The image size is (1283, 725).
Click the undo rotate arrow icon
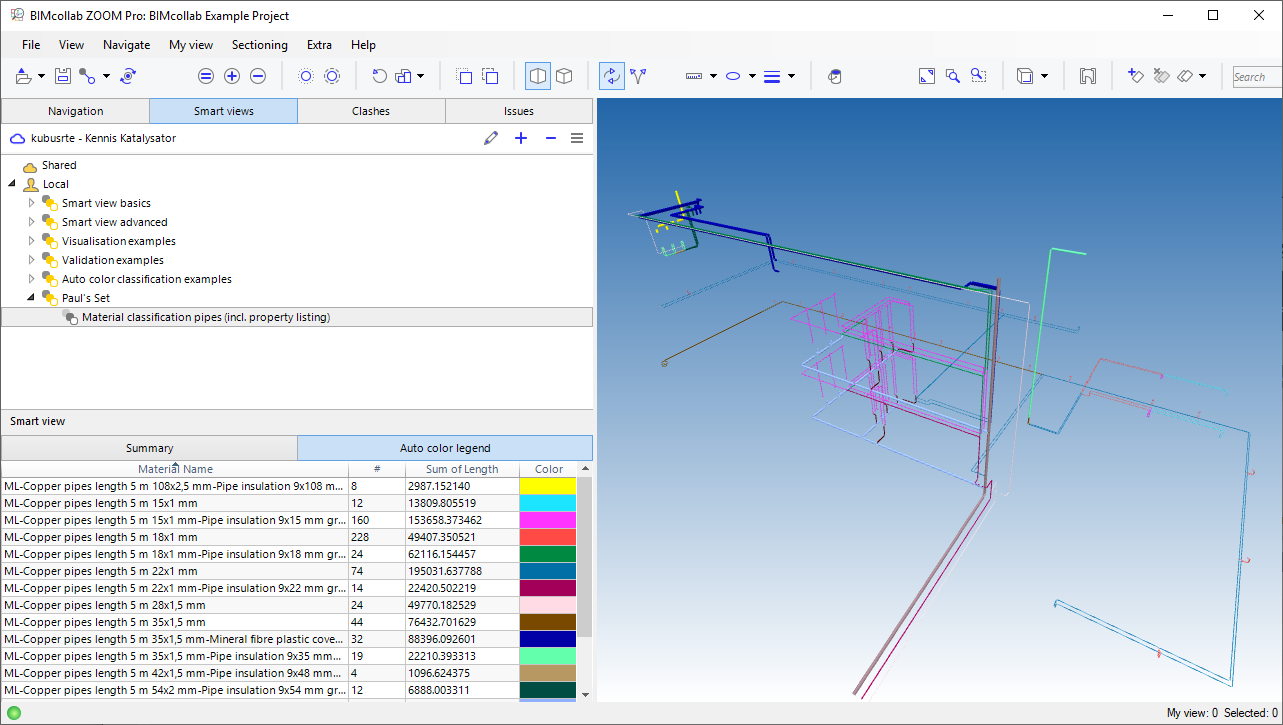click(379, 76)
